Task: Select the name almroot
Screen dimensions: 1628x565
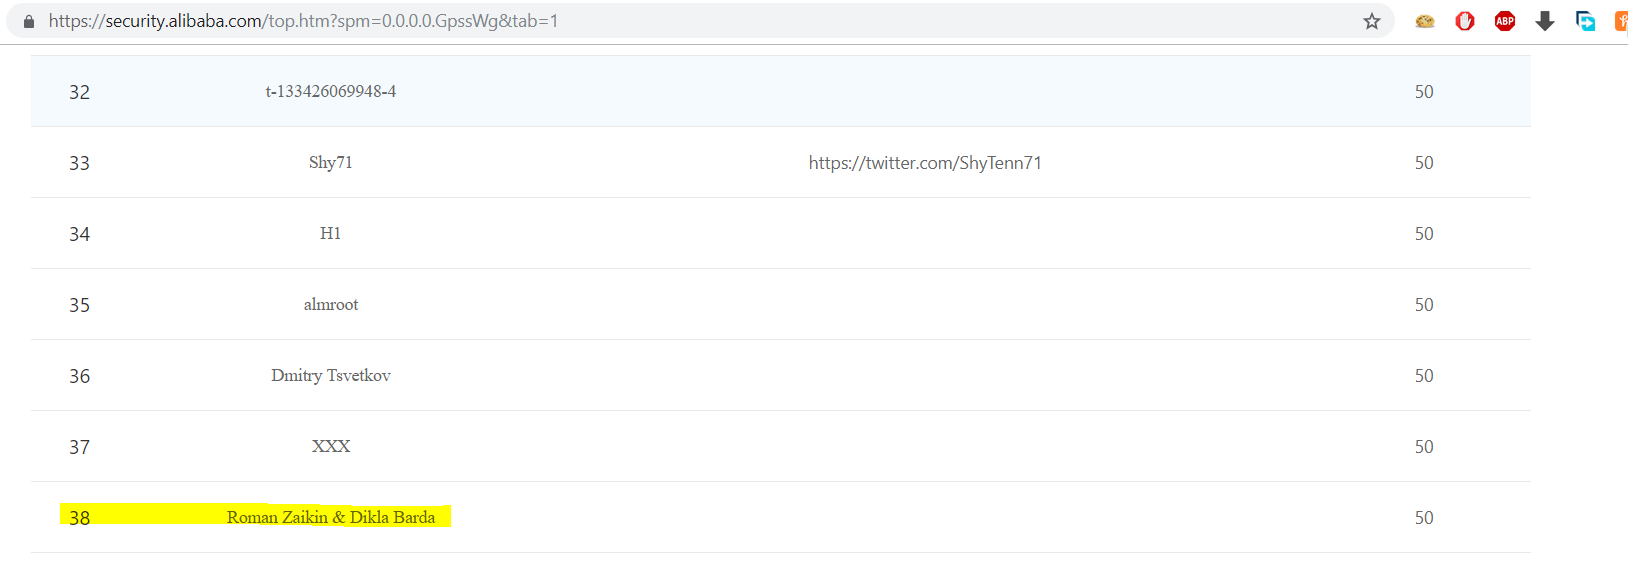Action: click(x=331, y=305)
